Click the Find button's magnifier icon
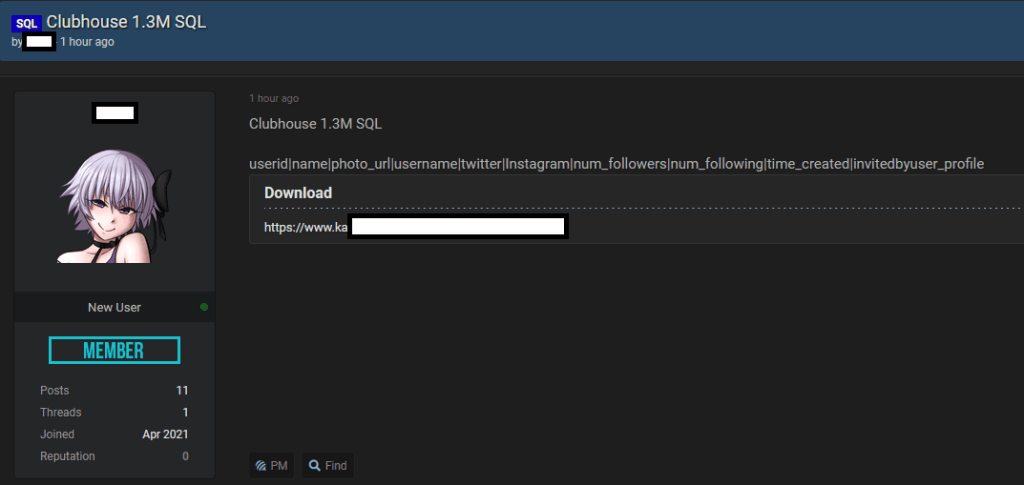Image resolution: width=1024 pixels, height=485 pixels. pos(314,466)
